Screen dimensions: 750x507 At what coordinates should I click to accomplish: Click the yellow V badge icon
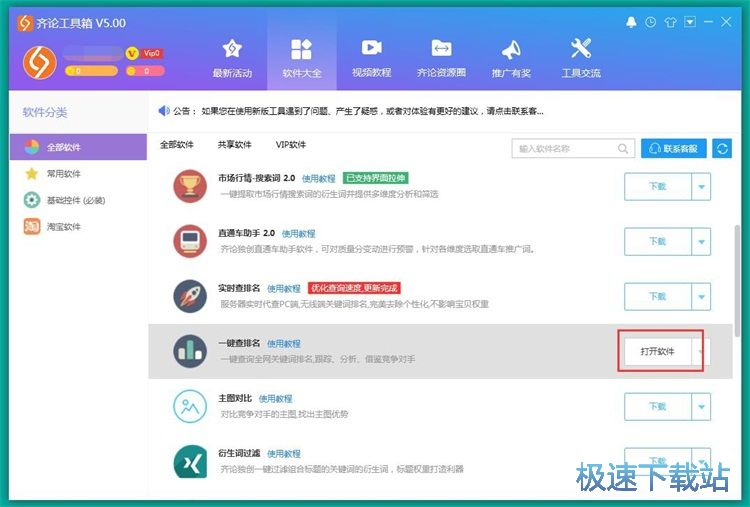pos(132,53)
